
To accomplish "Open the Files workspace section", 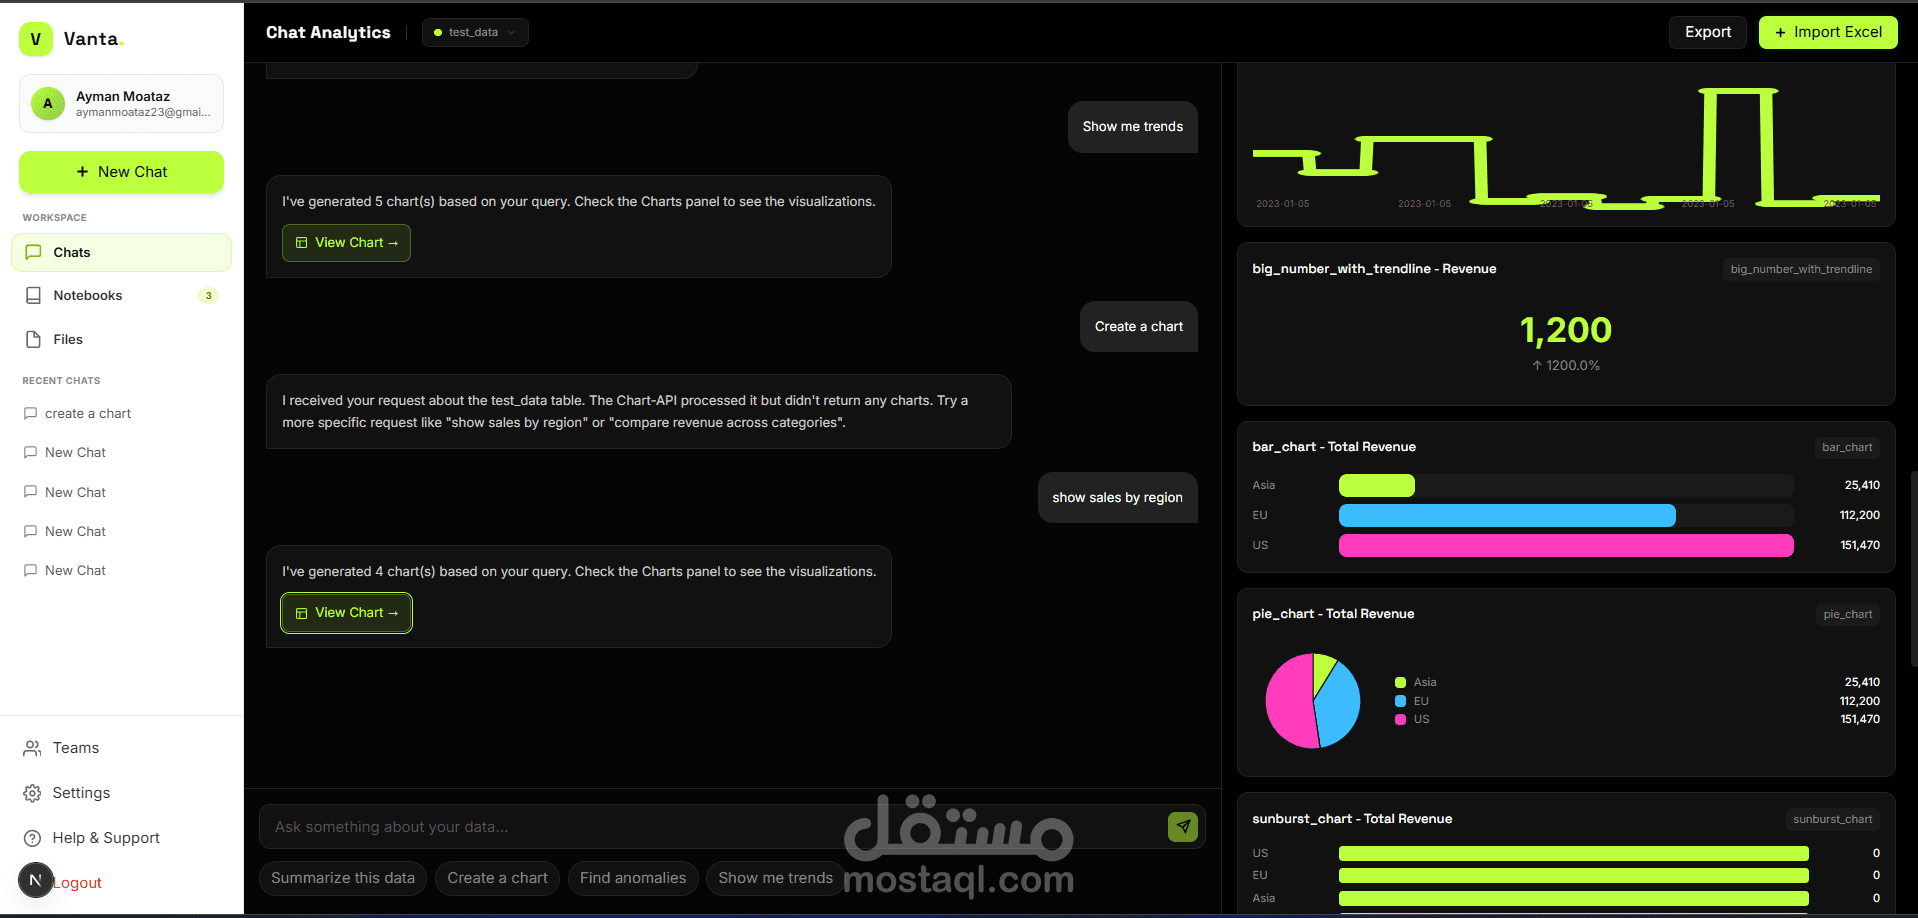I will [x=121, y=339].
